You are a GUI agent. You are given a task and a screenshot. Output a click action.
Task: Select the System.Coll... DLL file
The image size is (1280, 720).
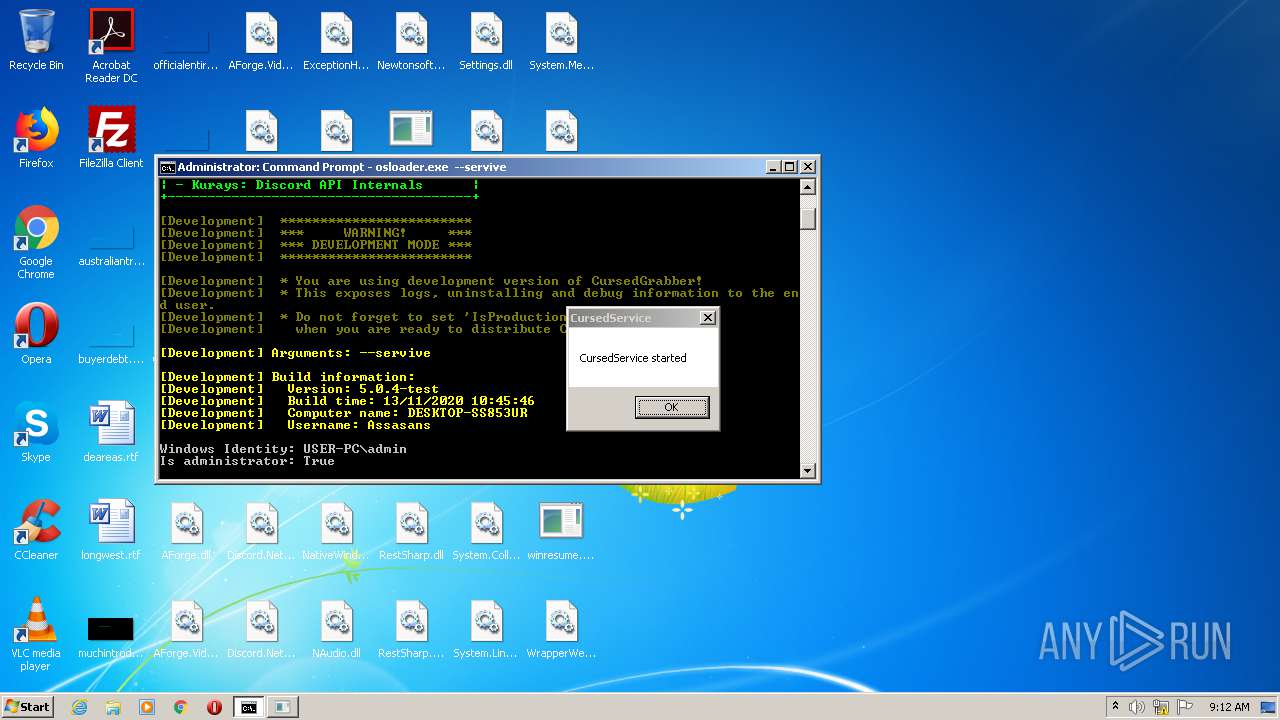(486, 530)
